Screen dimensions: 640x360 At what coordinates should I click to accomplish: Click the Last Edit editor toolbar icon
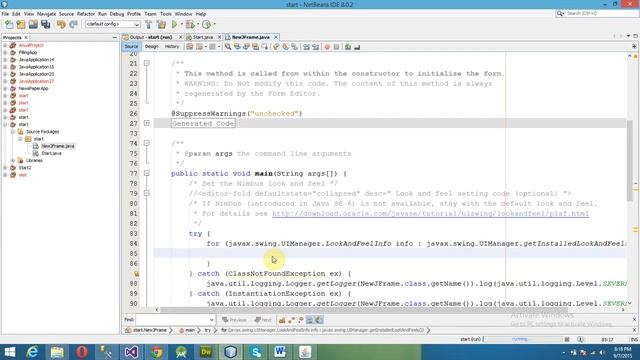click(x=190, y=47)
